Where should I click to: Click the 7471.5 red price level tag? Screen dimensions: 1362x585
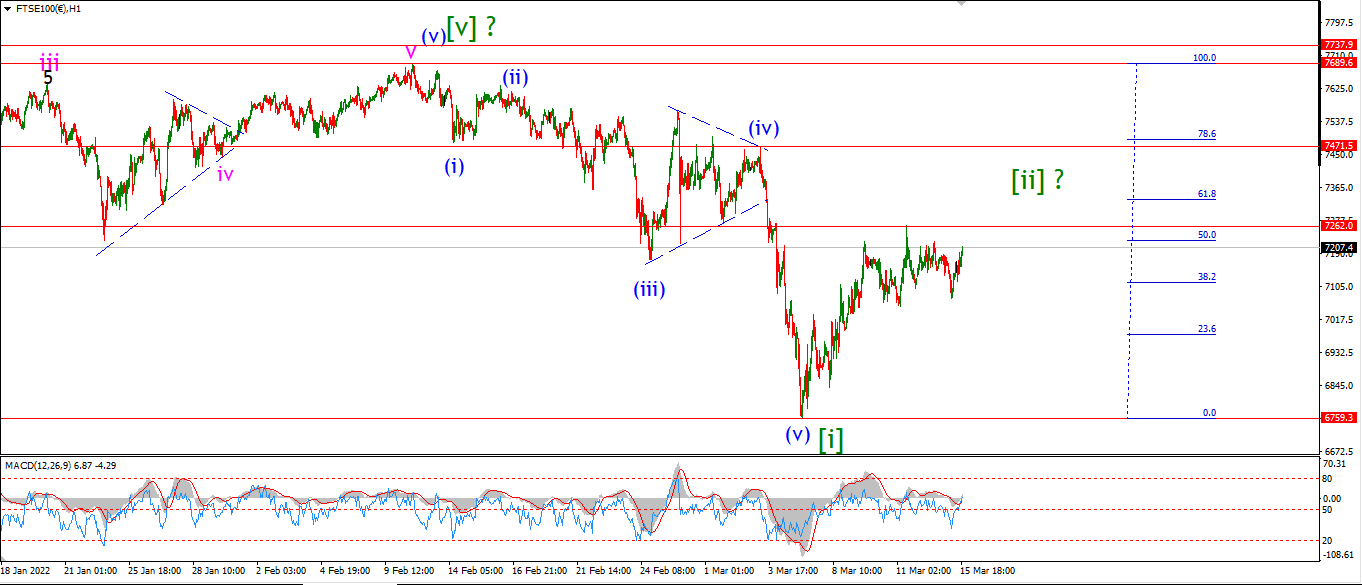click(1338, 146)
